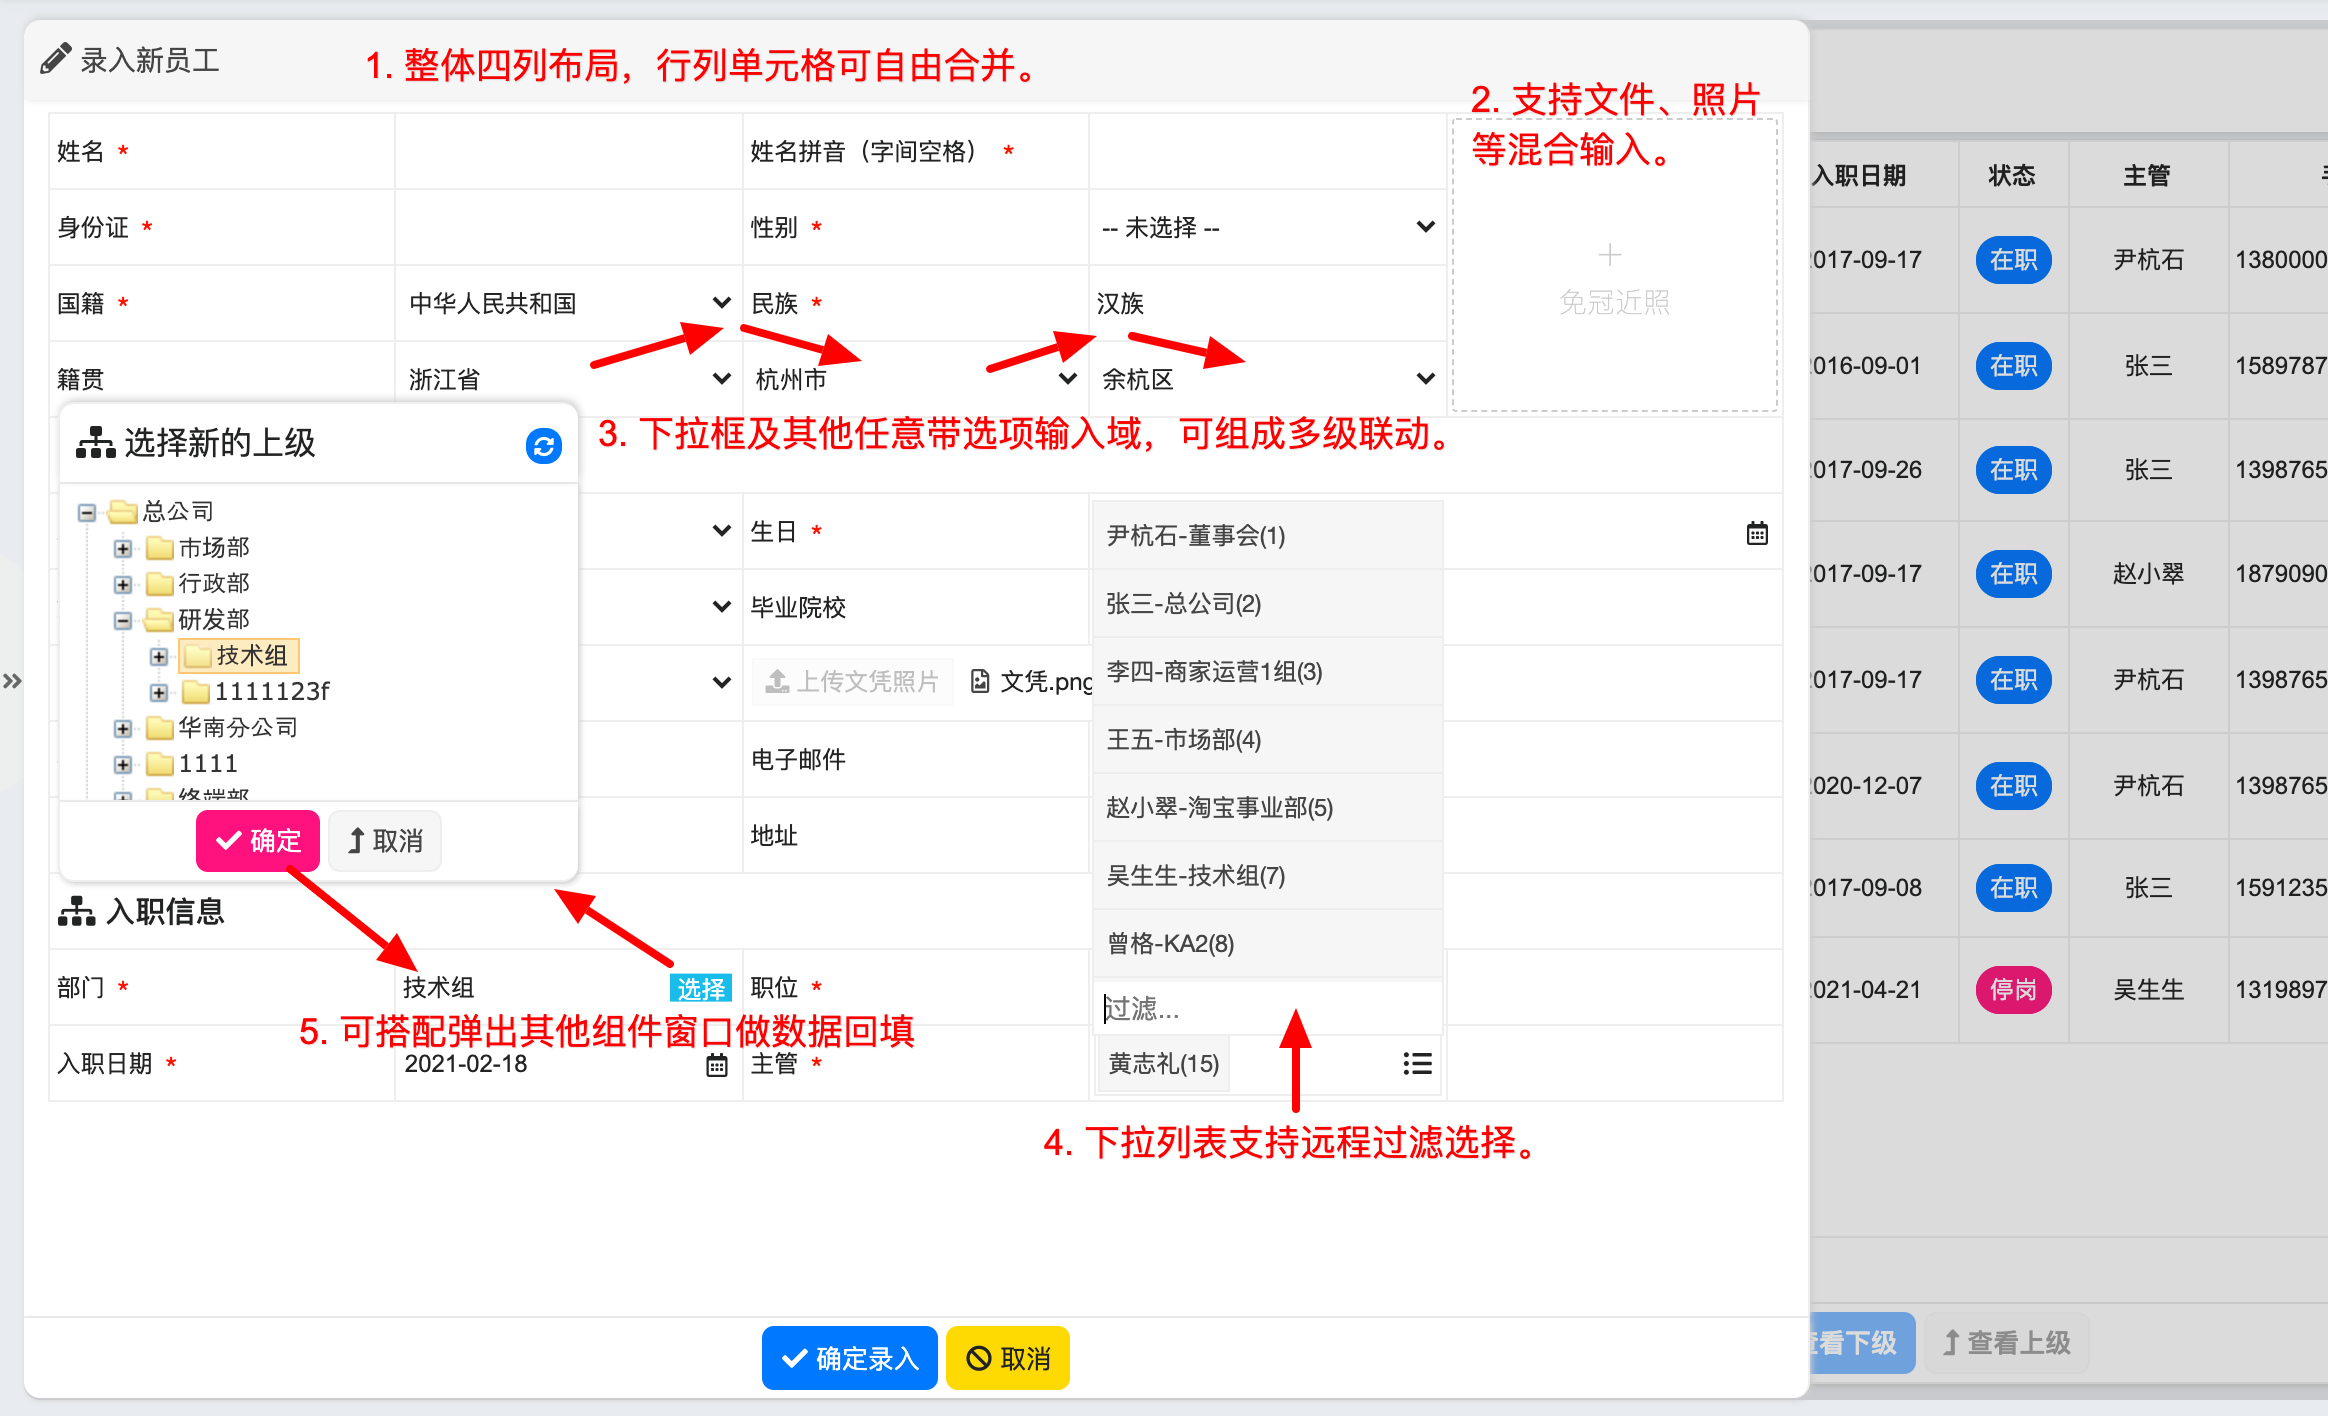Image resolution: width=2328 pixels, height=1416 pixels.
Task: Collapse the 研发部 tree node
Action: 123,620
